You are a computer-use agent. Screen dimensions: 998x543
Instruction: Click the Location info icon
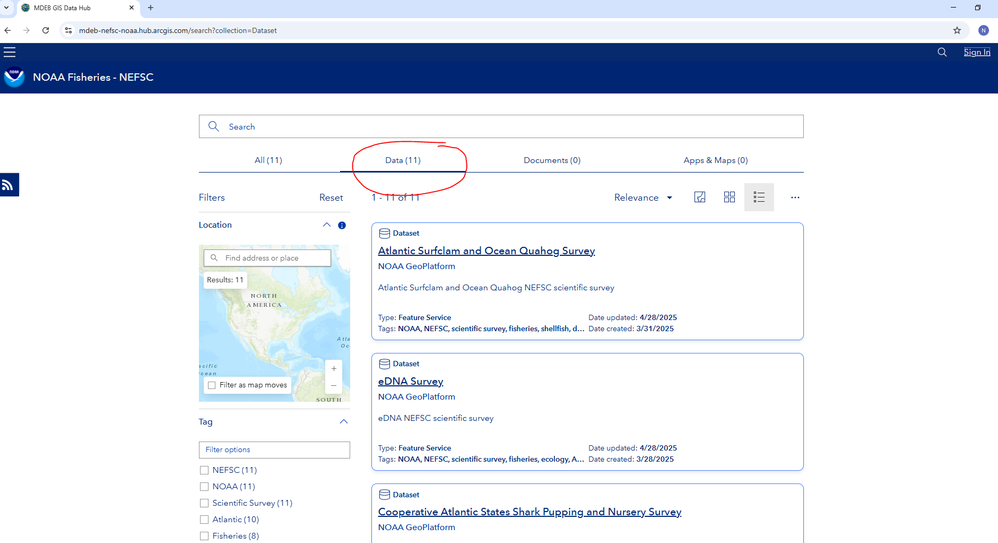[342, 225]
